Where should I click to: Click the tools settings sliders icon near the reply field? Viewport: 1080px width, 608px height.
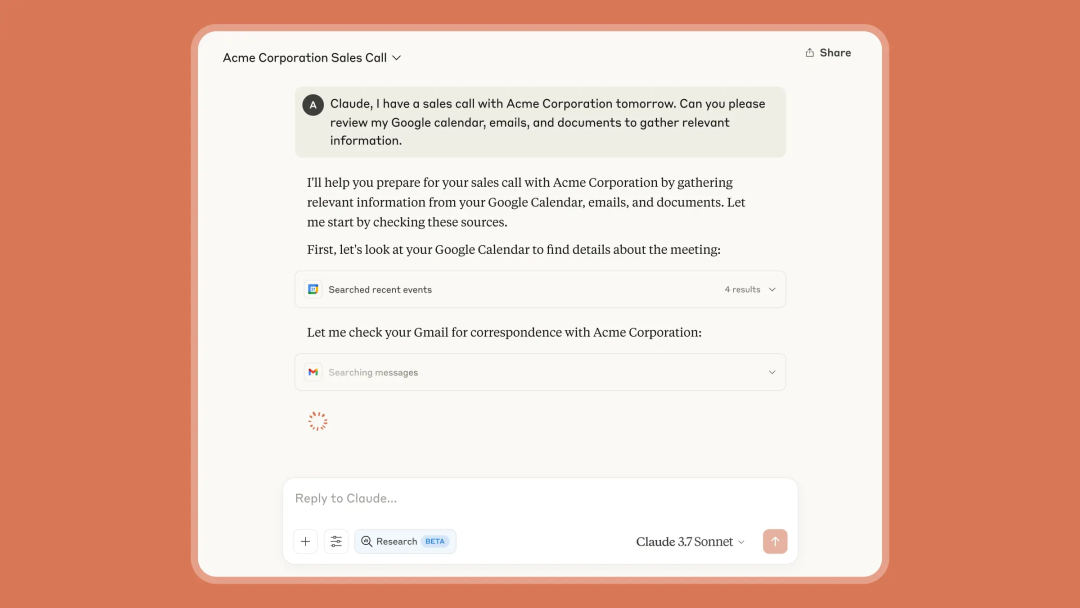tap(336, 541)
